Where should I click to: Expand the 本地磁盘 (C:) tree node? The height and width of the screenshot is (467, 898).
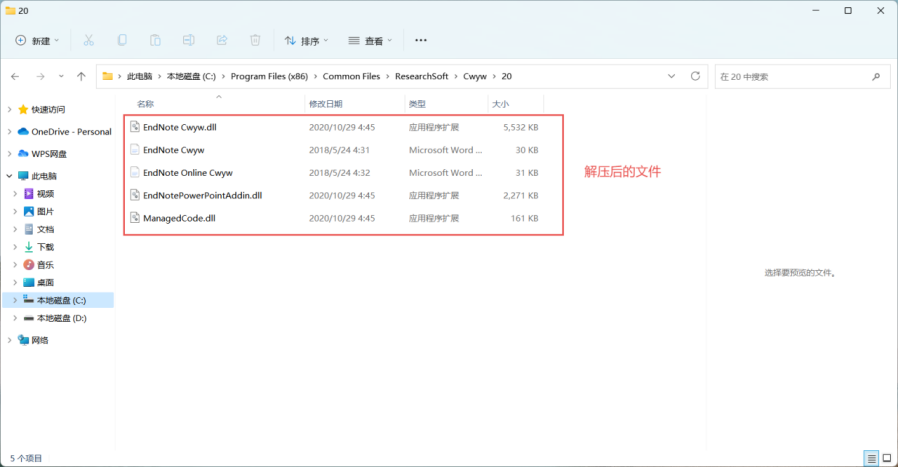[15, 300]
